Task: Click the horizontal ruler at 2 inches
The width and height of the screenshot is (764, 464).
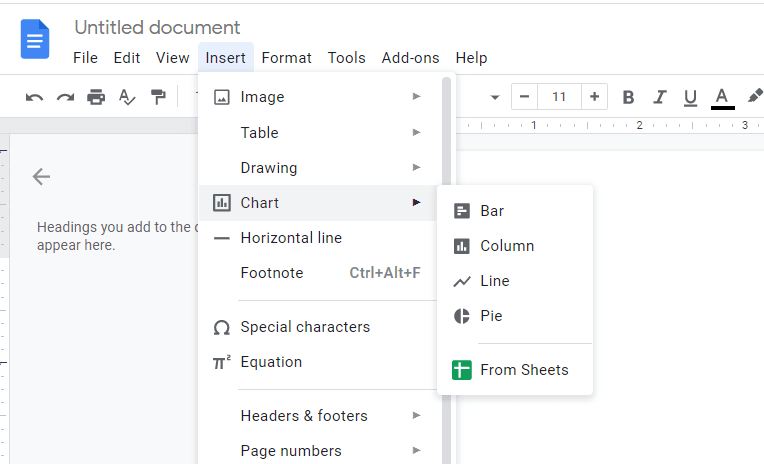Action: (639, 125)
